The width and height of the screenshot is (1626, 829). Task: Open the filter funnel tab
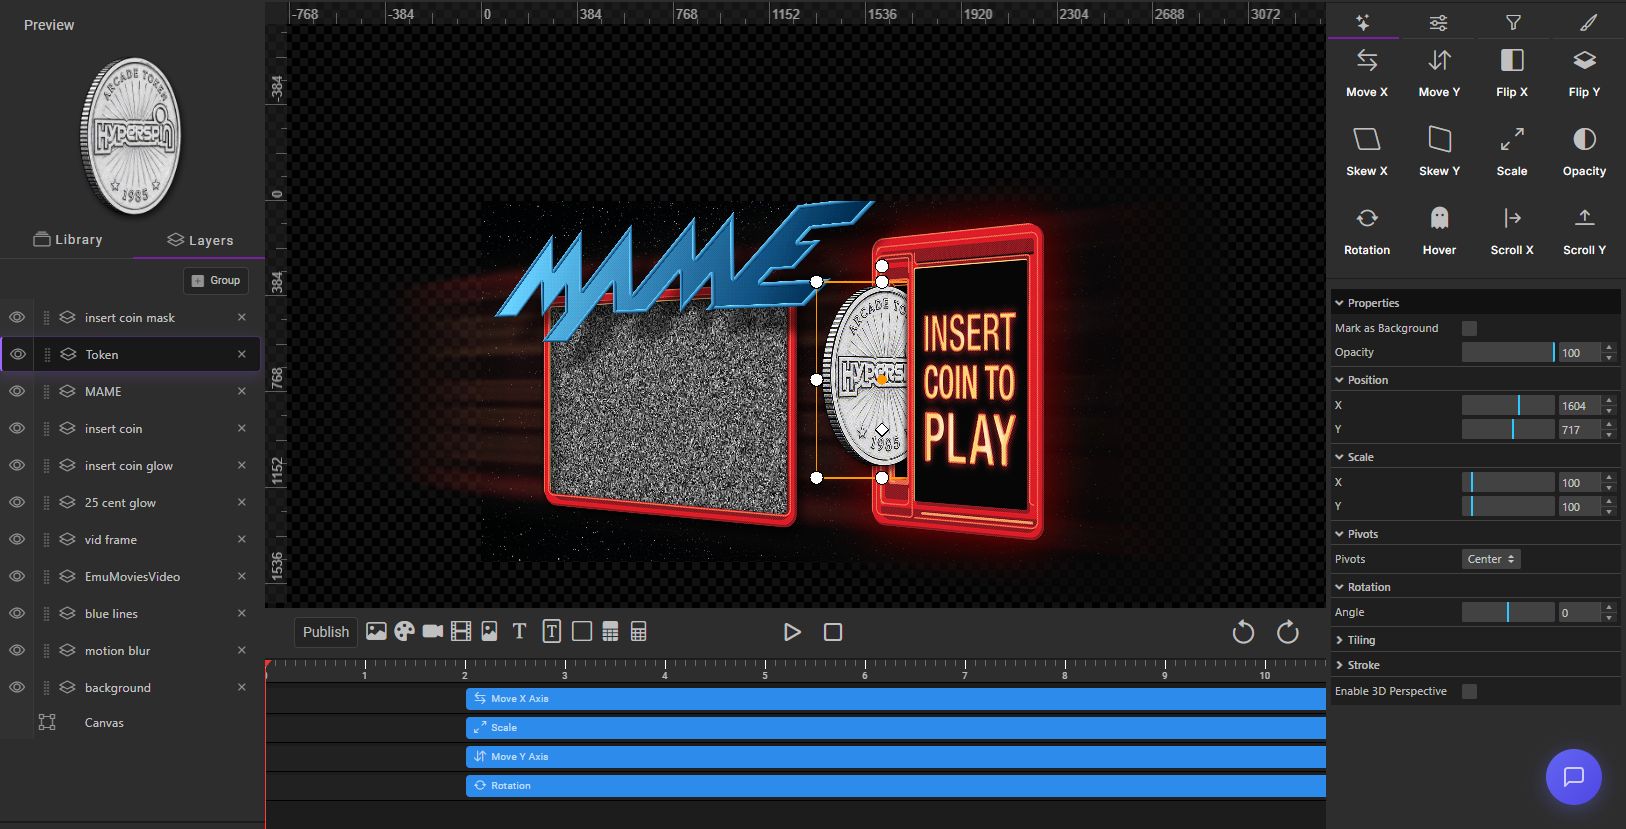pyautogui.click(x=1513, y=22)
